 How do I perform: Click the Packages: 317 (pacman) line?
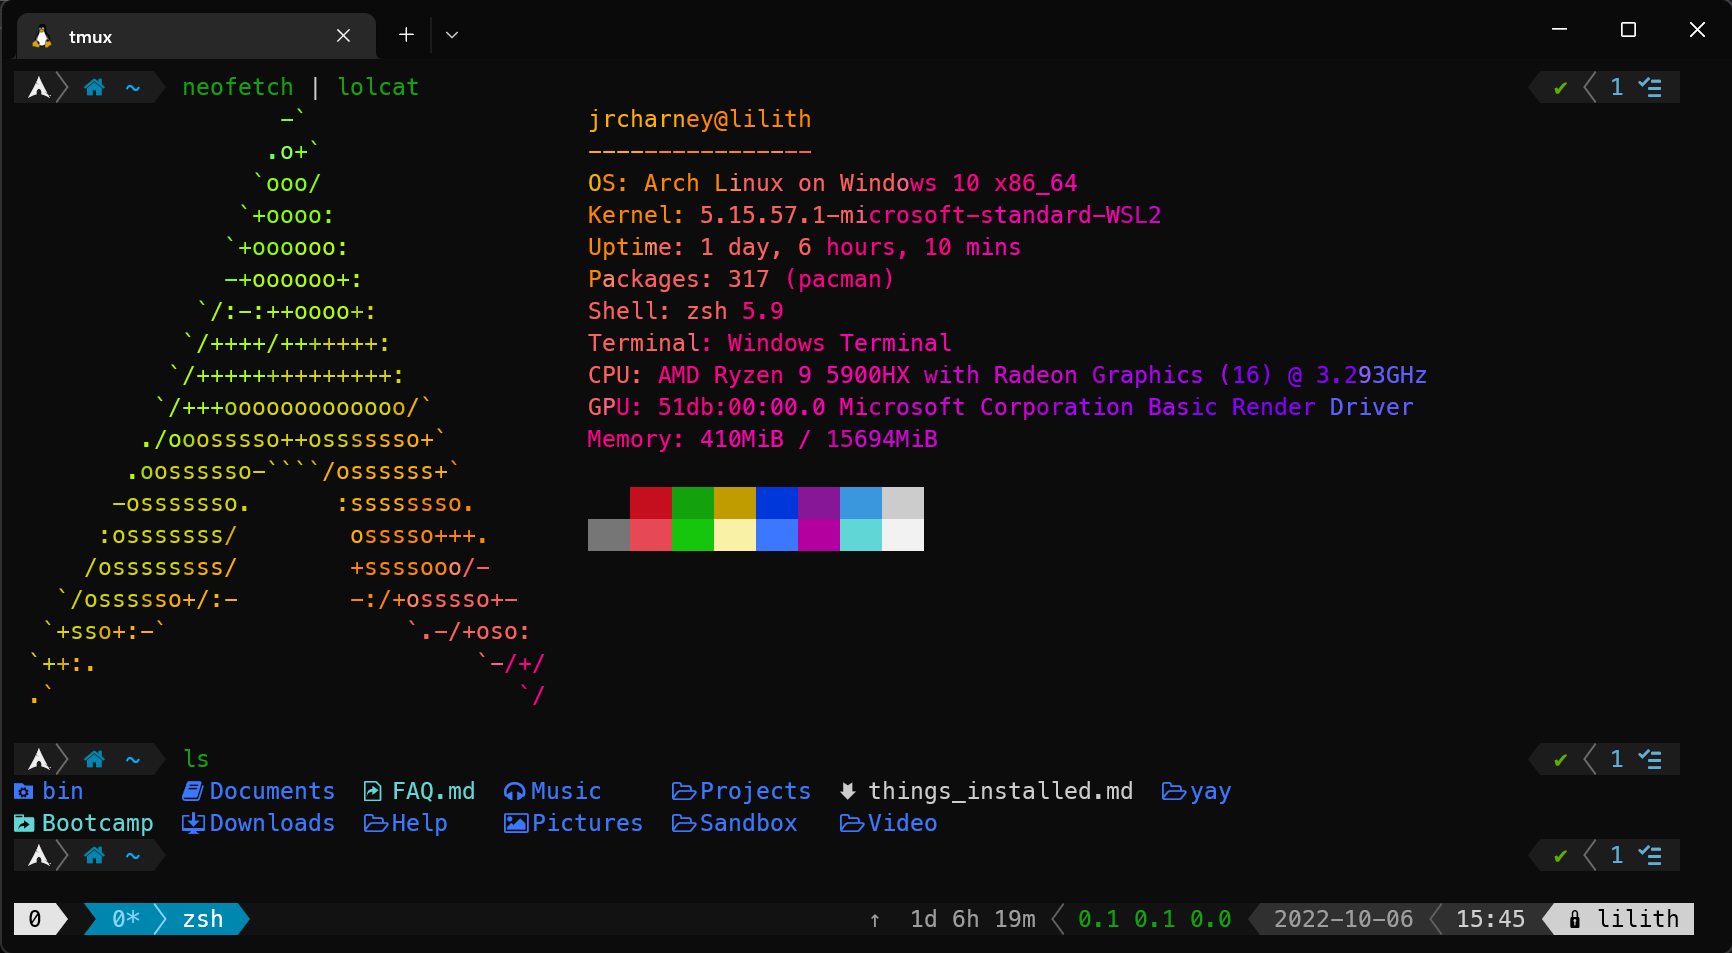point(741,280)
